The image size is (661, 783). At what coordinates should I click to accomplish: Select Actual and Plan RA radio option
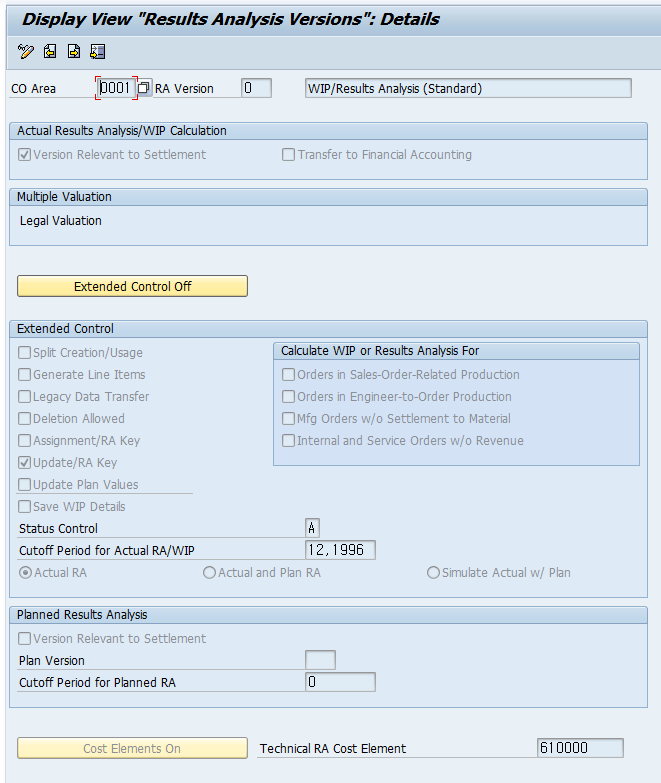[209, 572]
